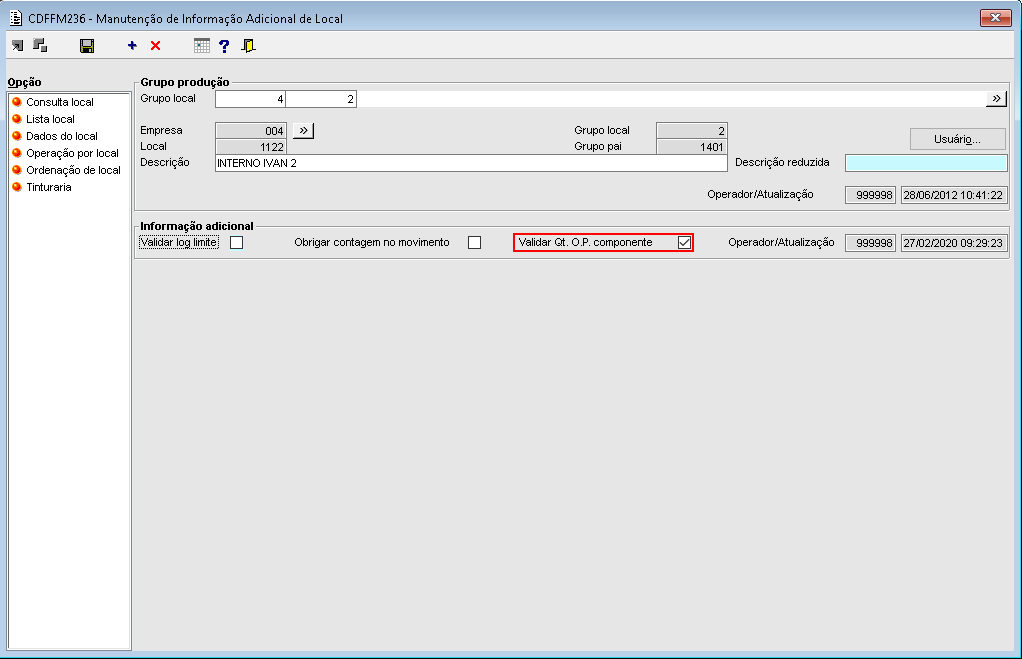Delete record with the red X icon
1022x659 pixels.
pyautogui.click(x=155, y=46)
